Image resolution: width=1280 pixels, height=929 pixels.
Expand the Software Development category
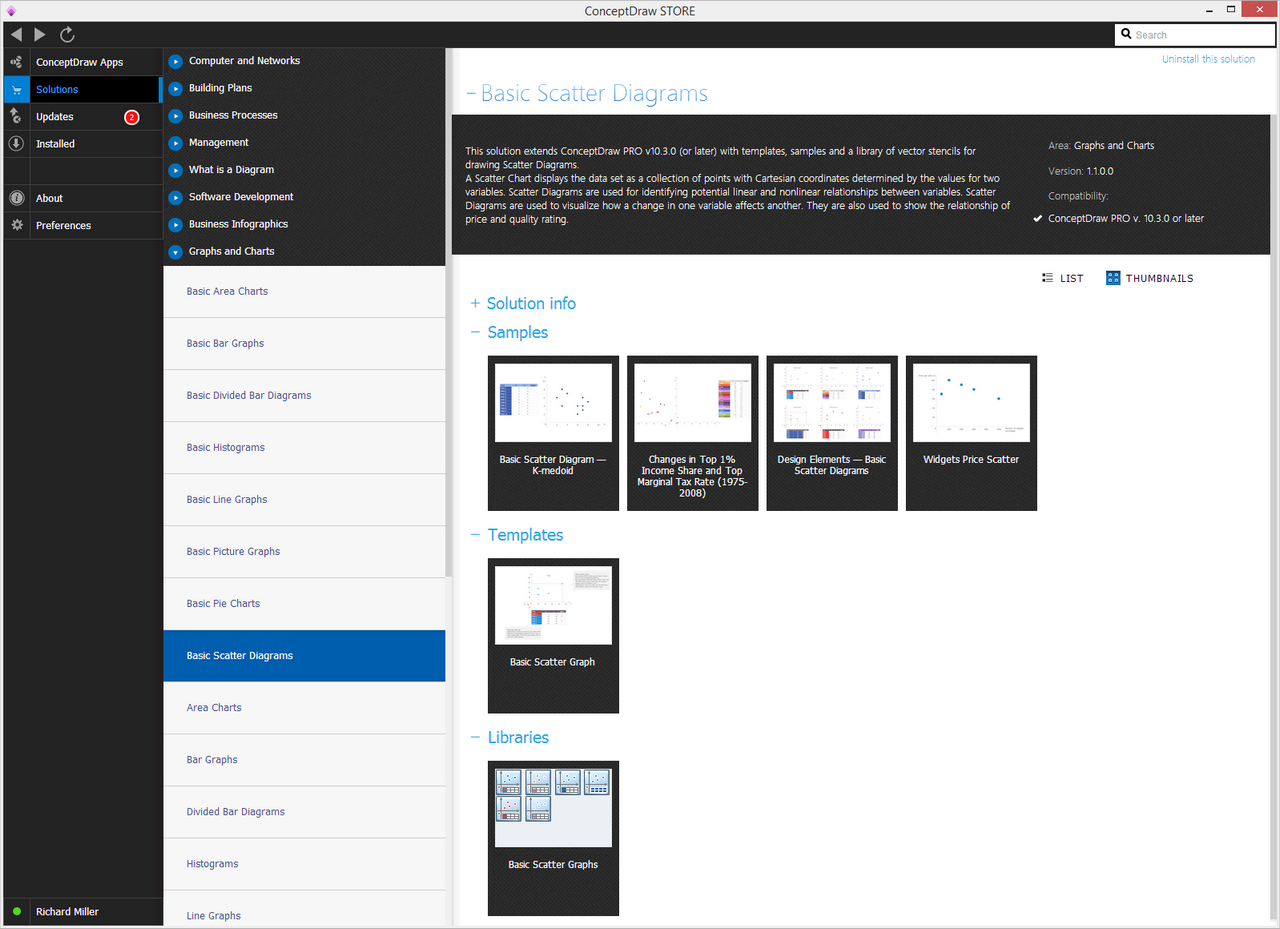[176, 197]
